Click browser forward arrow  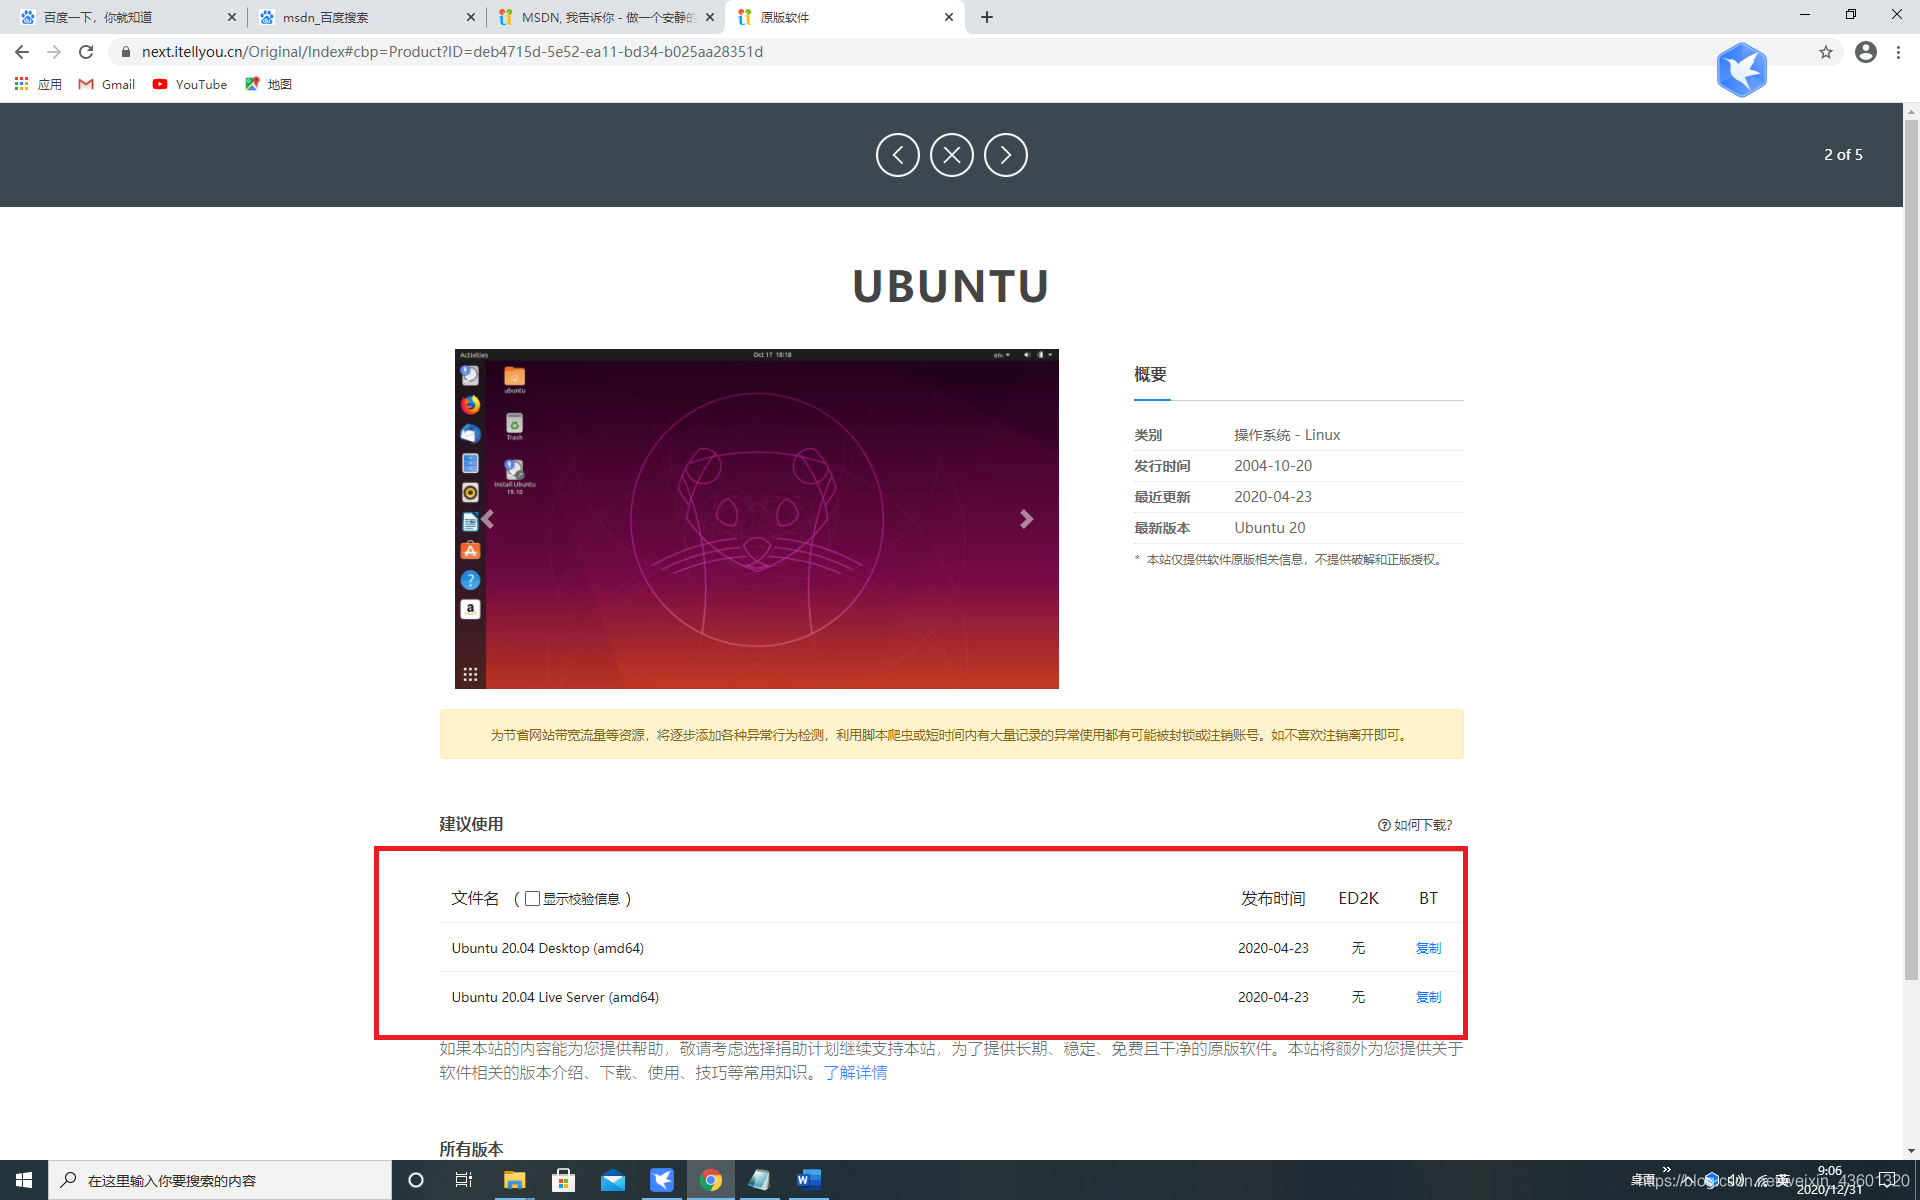[x=54, y=52]
